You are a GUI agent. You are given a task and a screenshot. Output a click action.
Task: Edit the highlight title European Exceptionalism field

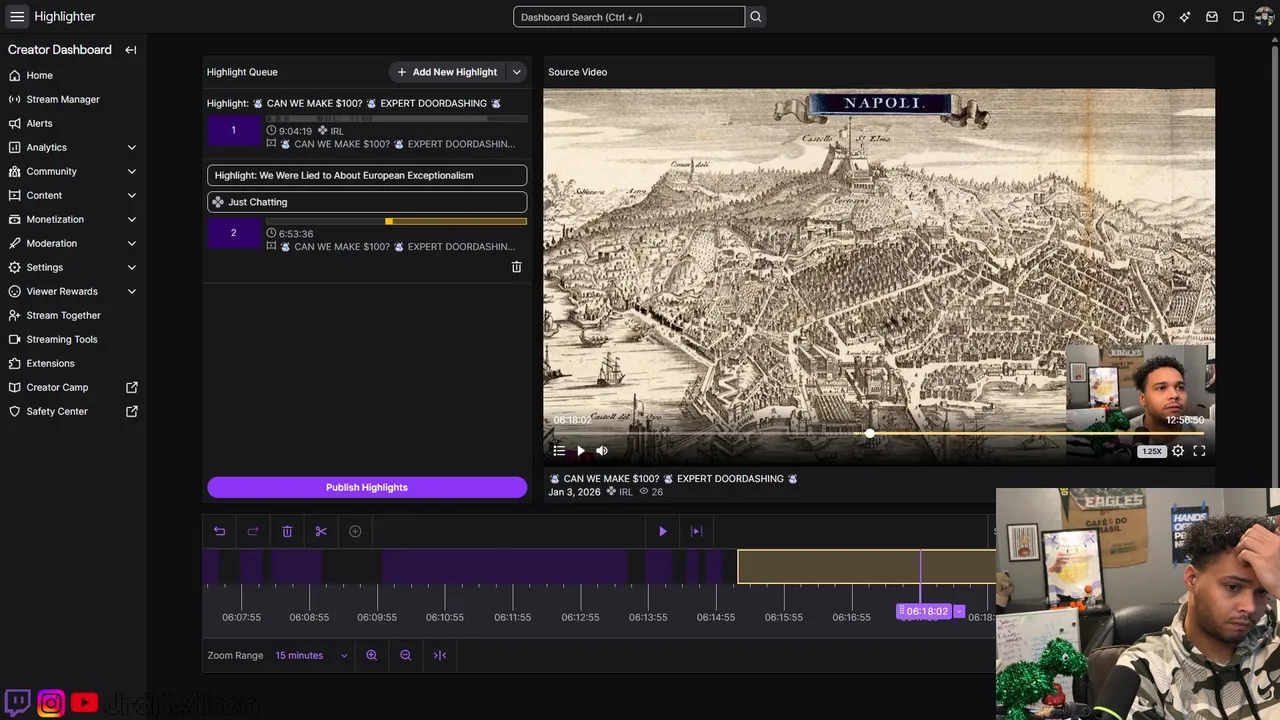point(367,175)
